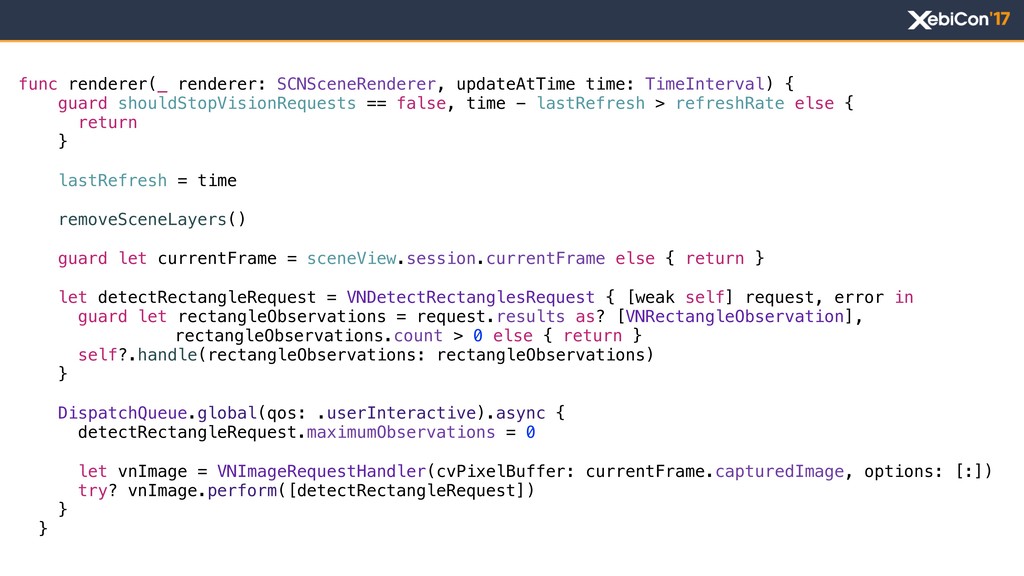Click the 'sceneView' identifier
The image size is (1024, 576).
pos(351,259)
